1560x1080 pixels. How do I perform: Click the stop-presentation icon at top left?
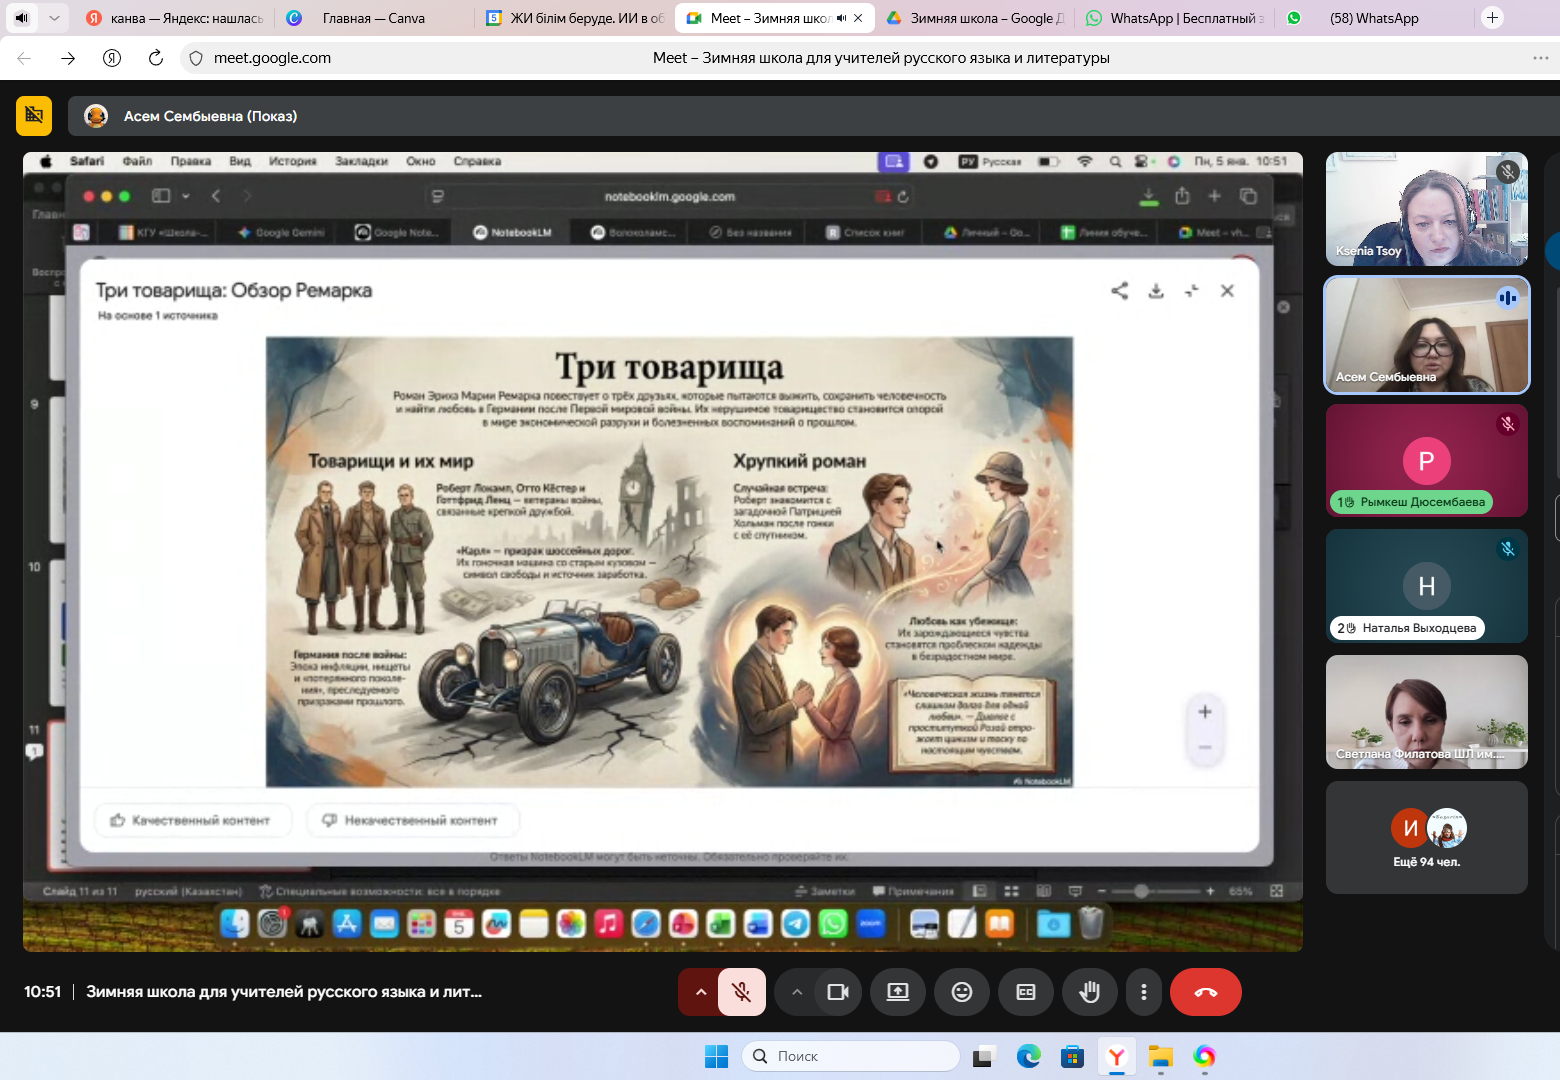pos(34,115)
